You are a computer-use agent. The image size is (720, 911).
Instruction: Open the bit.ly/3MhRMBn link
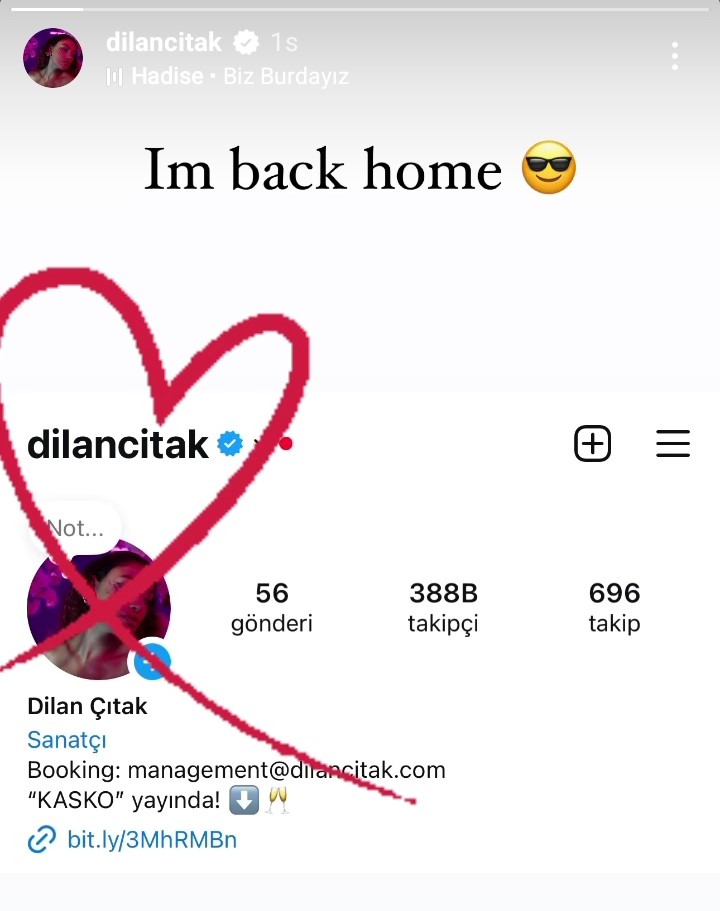[152, 840]
